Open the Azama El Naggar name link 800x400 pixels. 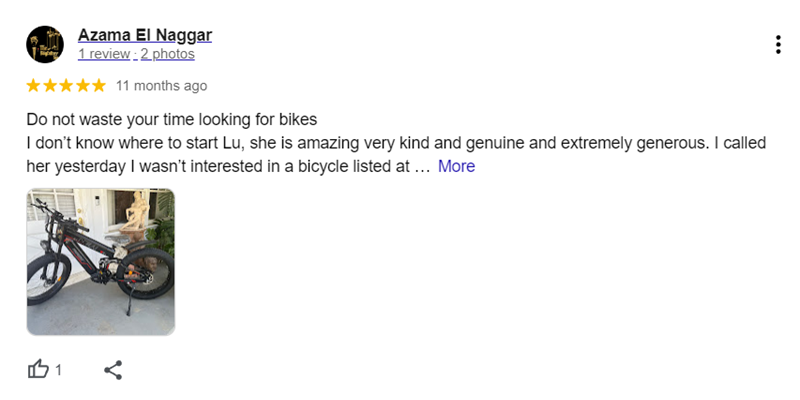[145, 36]
